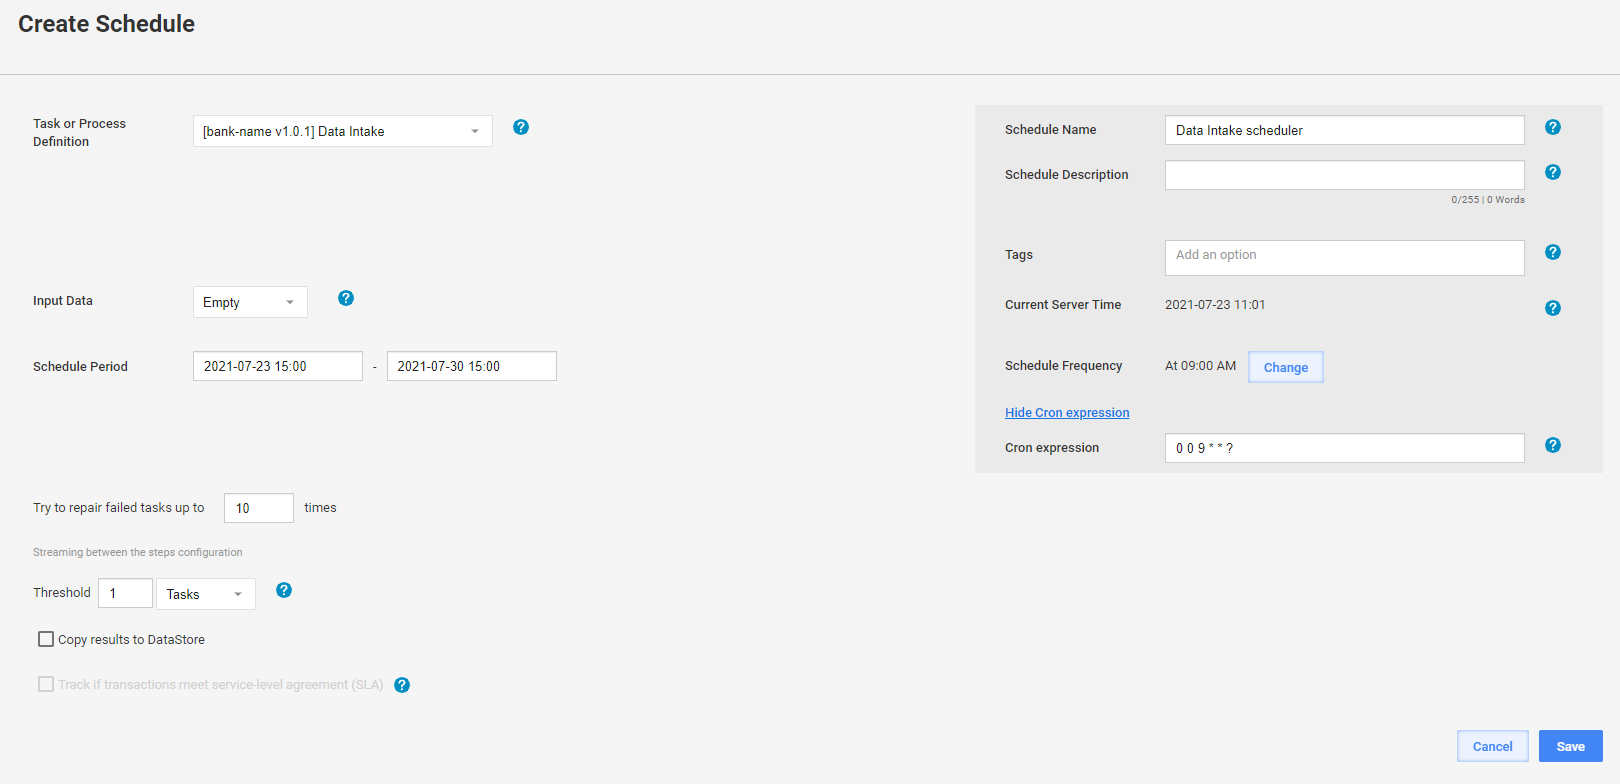Open the Input Data Empty dropdown
Image resolution: width=1620 pixels, height=784 pixels.
[x=250, y=302]
